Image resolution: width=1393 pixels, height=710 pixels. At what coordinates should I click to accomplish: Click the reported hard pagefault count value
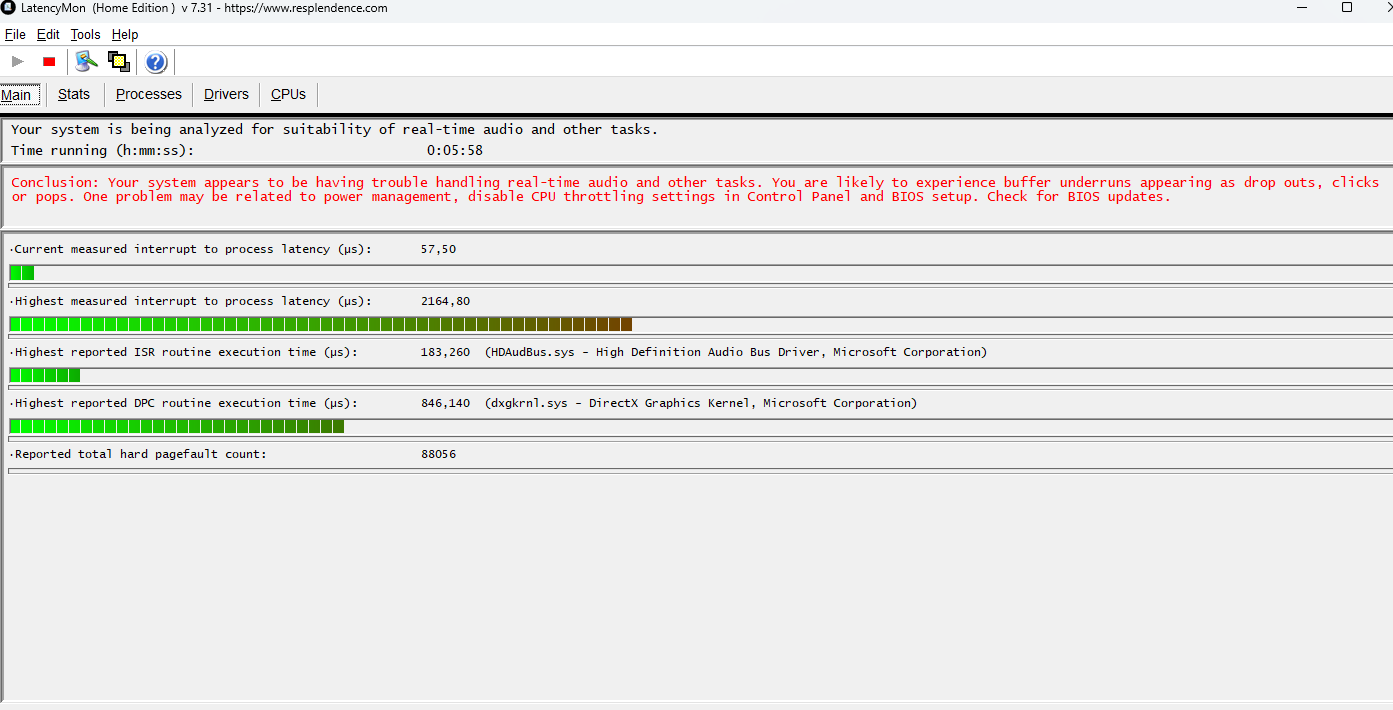438,453
